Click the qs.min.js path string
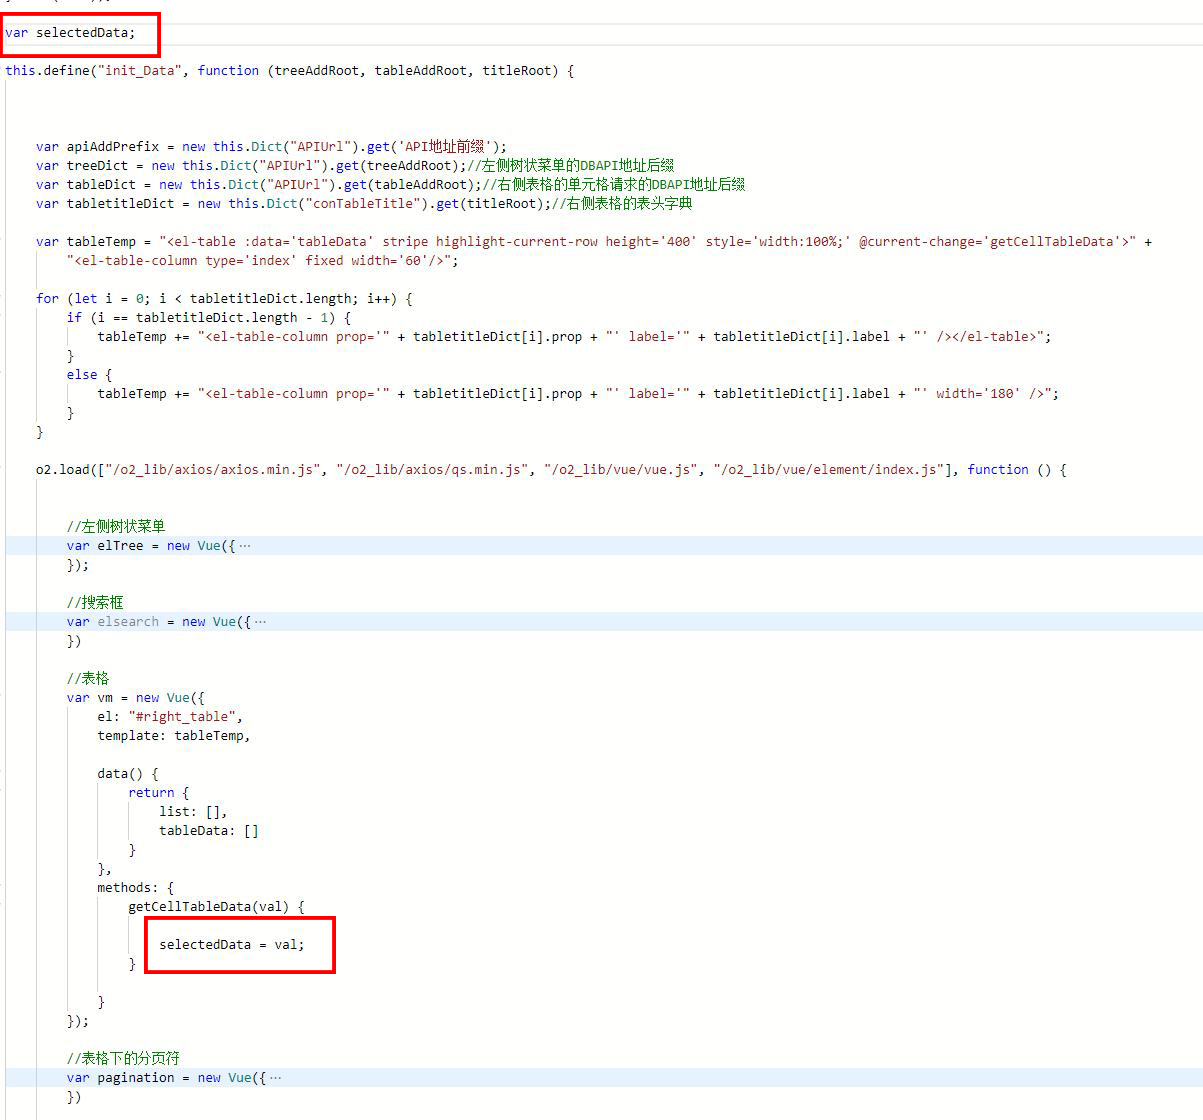 [x=432, y=470]
